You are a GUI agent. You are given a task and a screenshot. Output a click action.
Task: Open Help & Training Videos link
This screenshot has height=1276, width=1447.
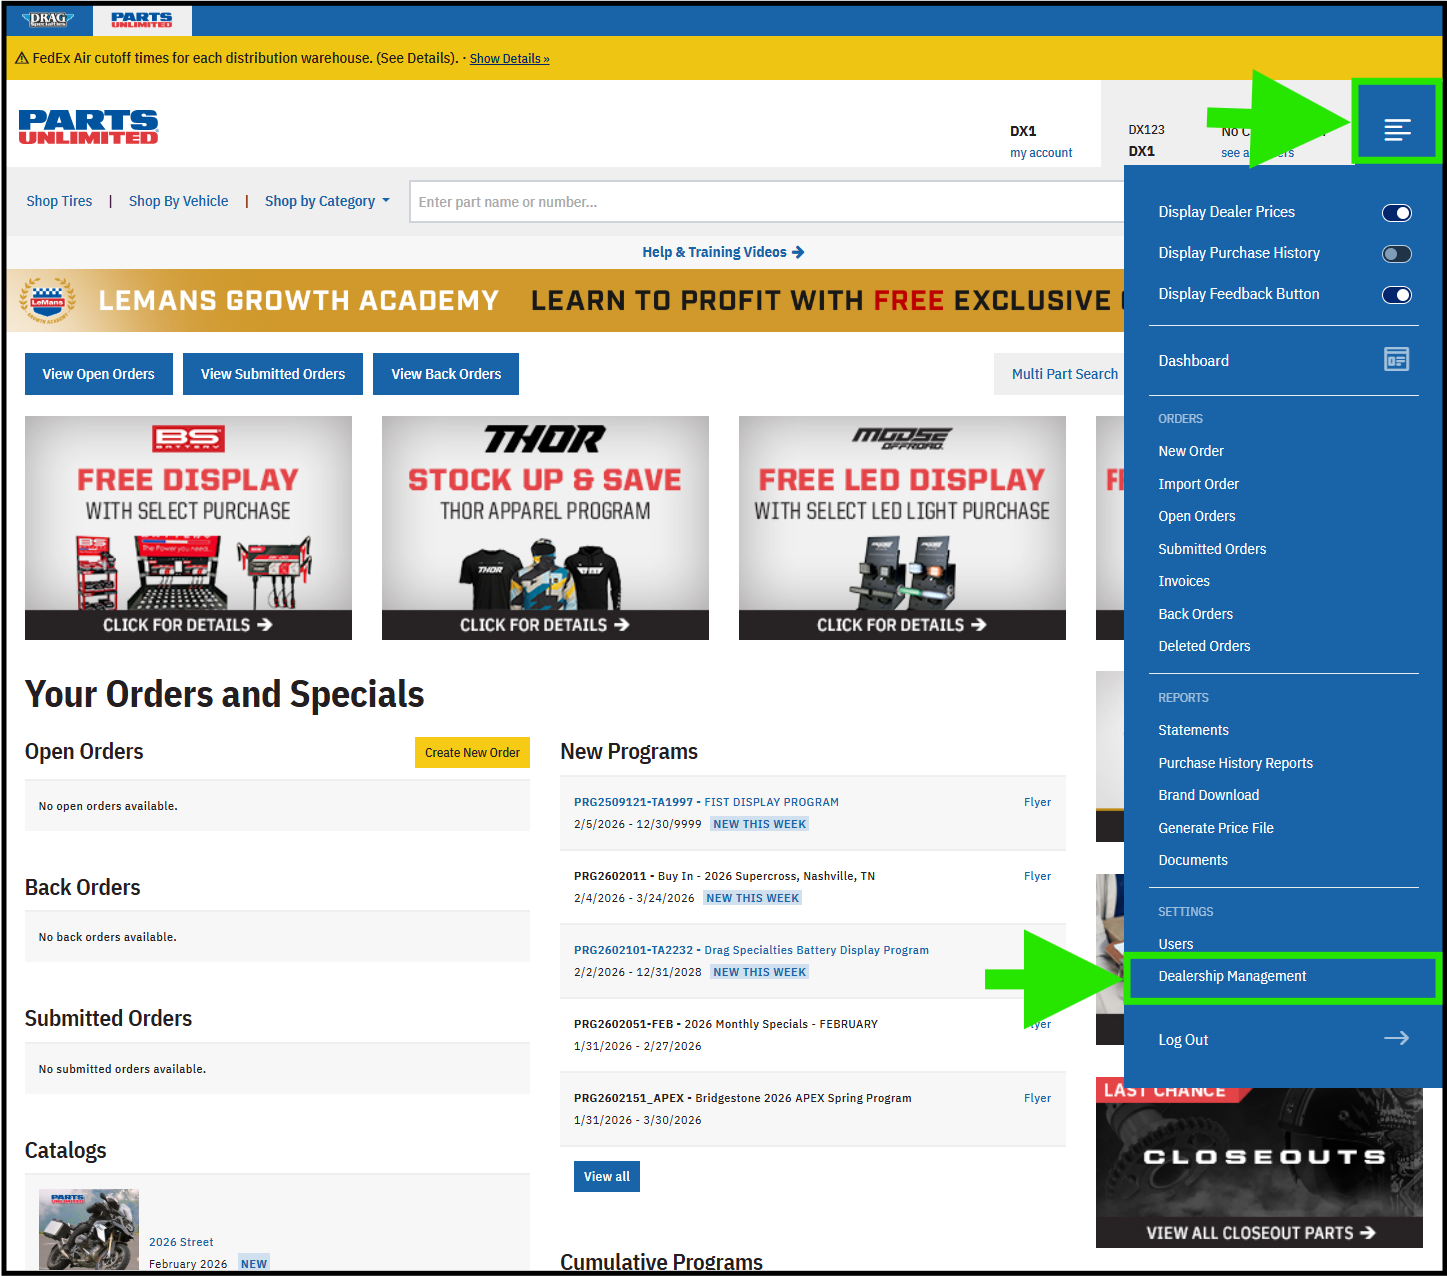723,252
